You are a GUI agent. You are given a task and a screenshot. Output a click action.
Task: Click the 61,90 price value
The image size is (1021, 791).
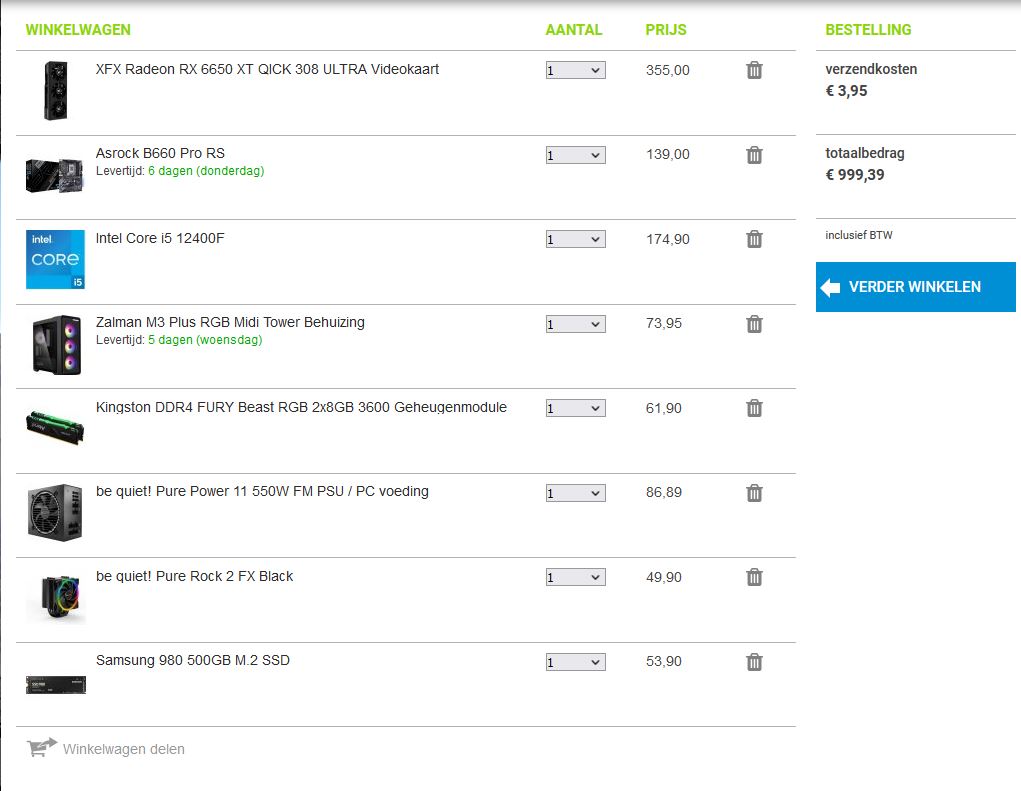click(664, 408)
